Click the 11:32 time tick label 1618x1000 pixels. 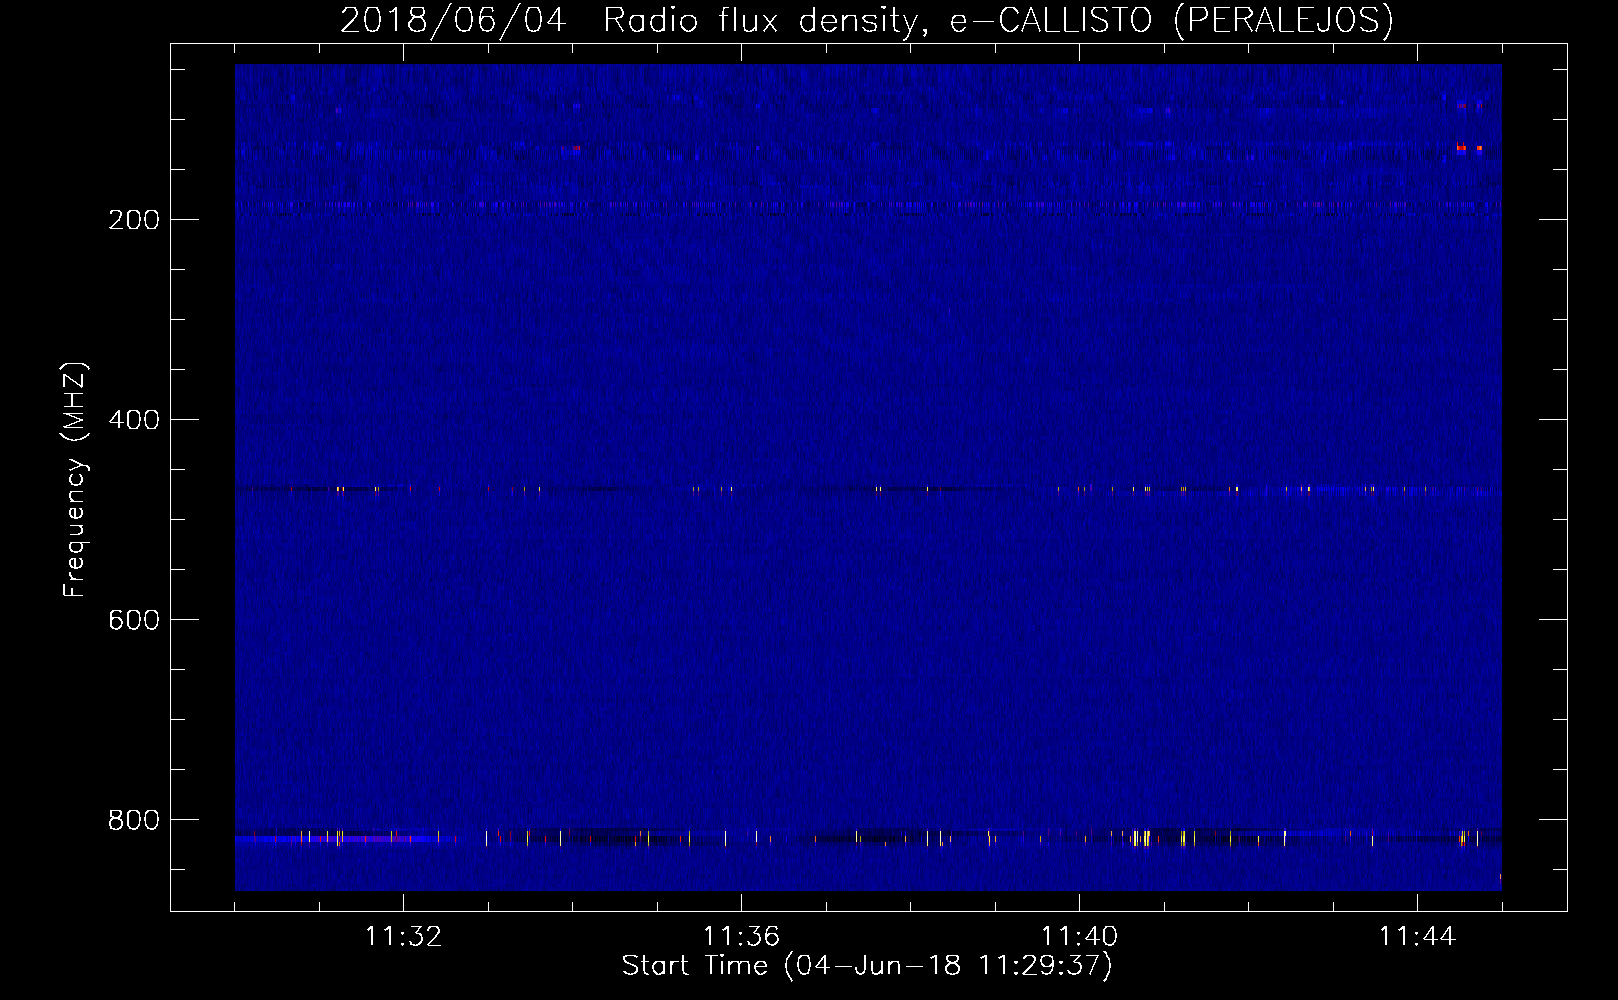(x=403, y=937)
